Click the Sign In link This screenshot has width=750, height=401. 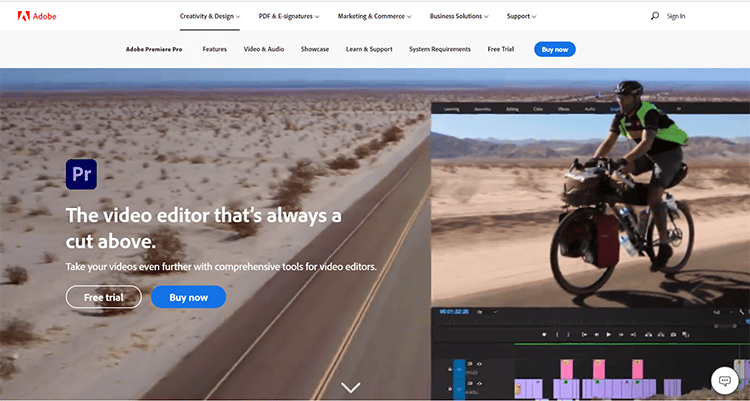point(676,16)
